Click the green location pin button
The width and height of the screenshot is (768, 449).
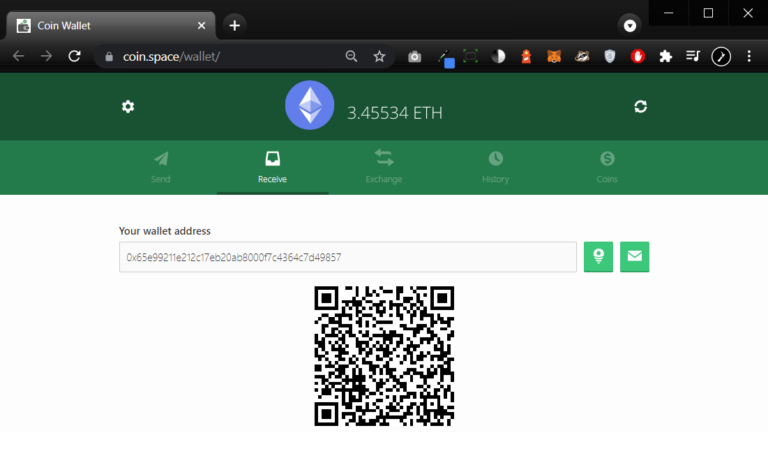point(598,257)
